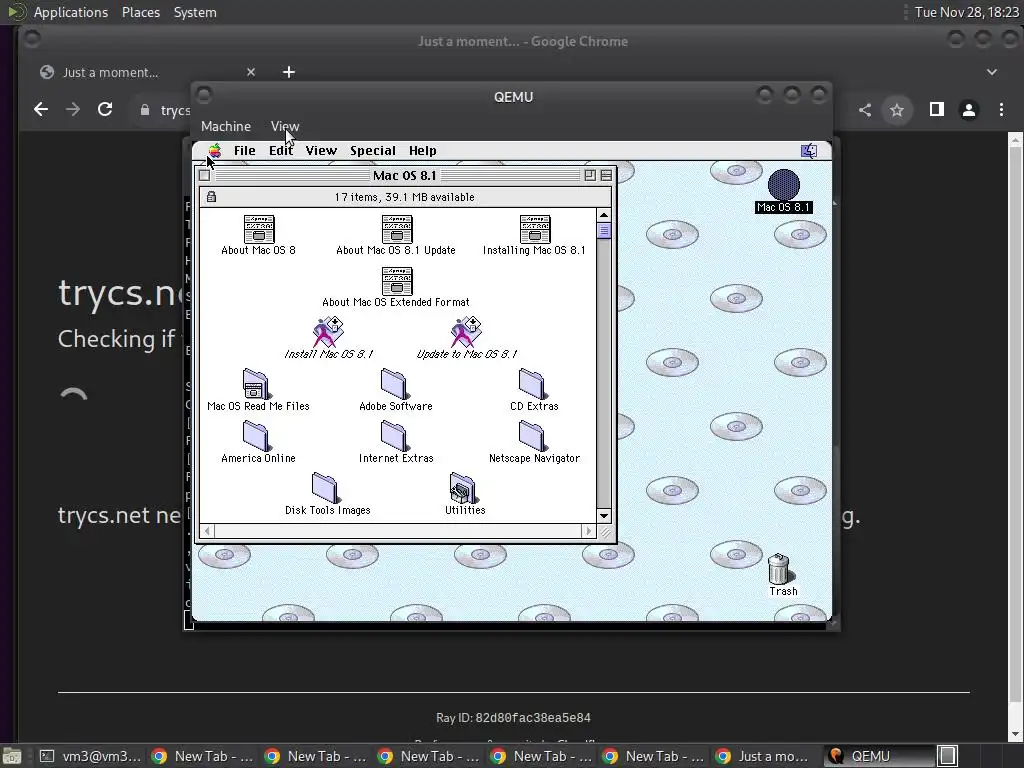Close the Just a moment tab
This screenshot has height=768, width=1024.
pos(251,72)
